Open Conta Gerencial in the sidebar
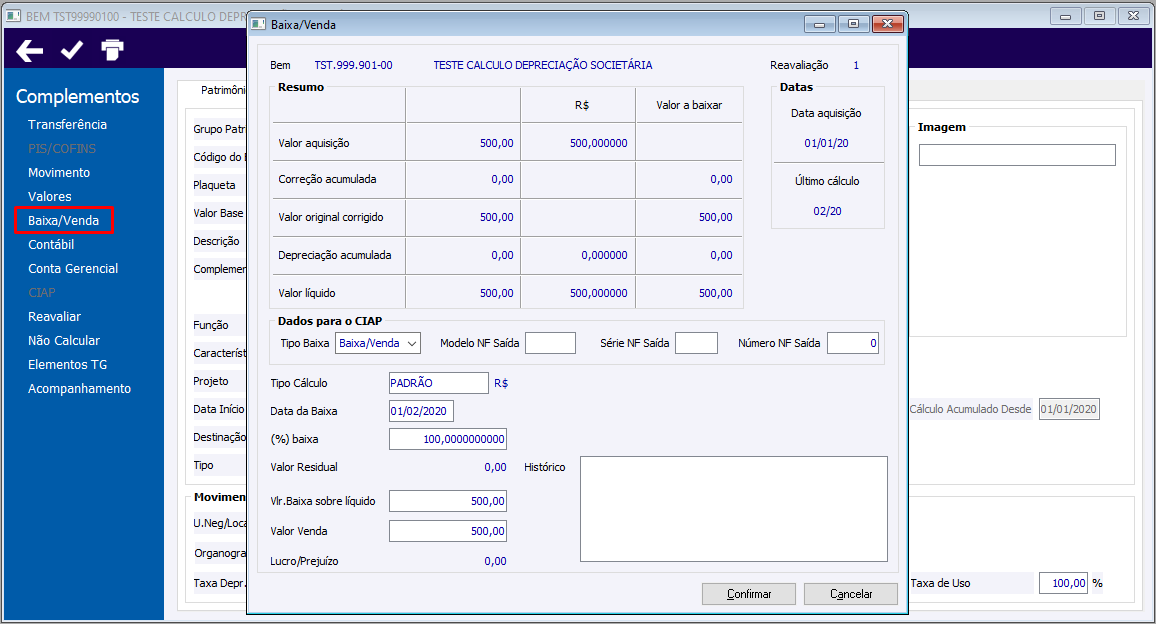 pos(73,268)
